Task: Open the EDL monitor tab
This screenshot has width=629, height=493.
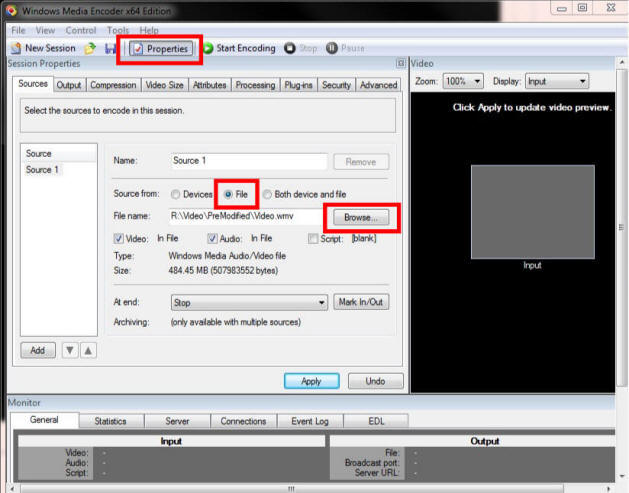Action: tap(376, 421)
